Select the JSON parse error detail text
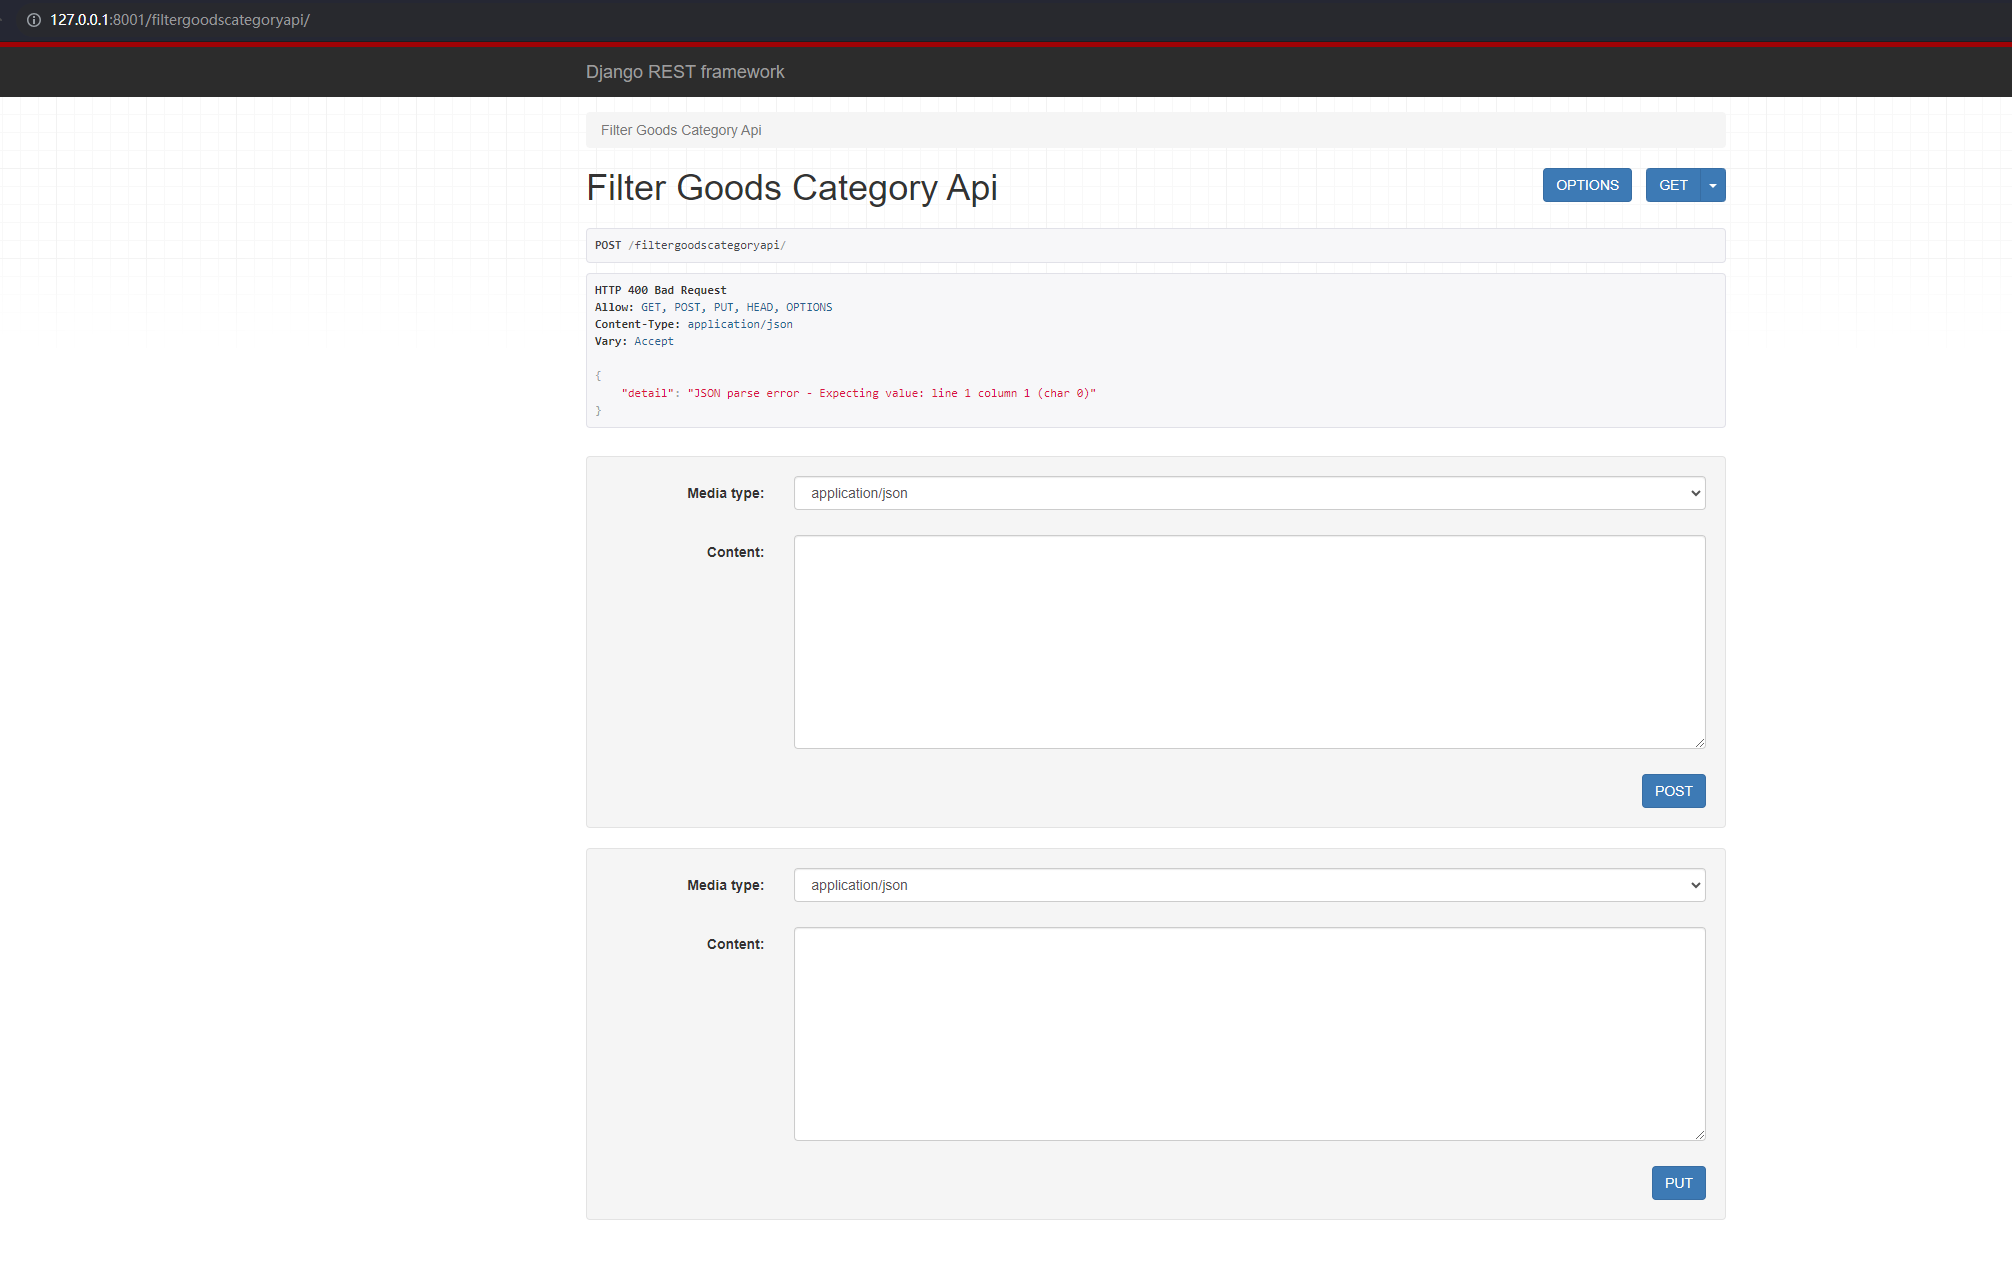This screenshot has height=1268, width=2012. (891, 393)
